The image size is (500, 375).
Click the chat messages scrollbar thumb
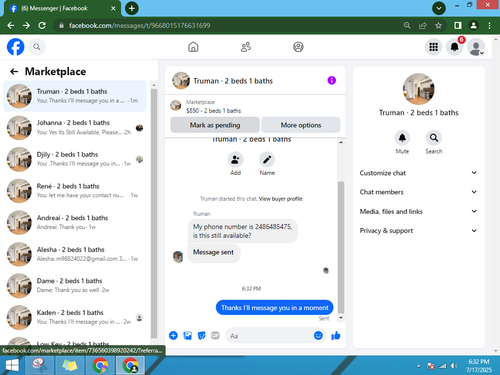341,247
